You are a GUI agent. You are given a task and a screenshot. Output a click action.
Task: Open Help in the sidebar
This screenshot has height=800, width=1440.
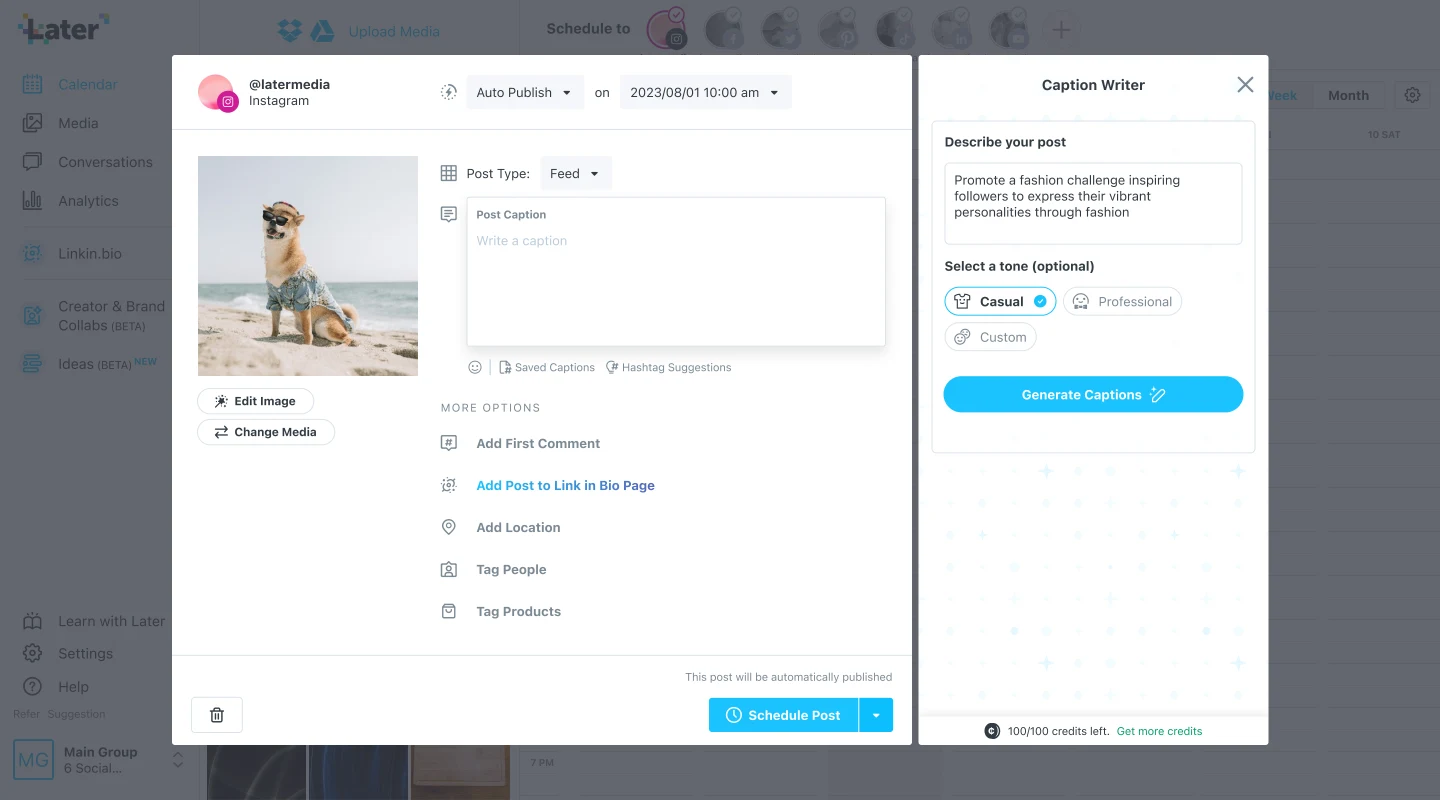[x=56, y=687]
